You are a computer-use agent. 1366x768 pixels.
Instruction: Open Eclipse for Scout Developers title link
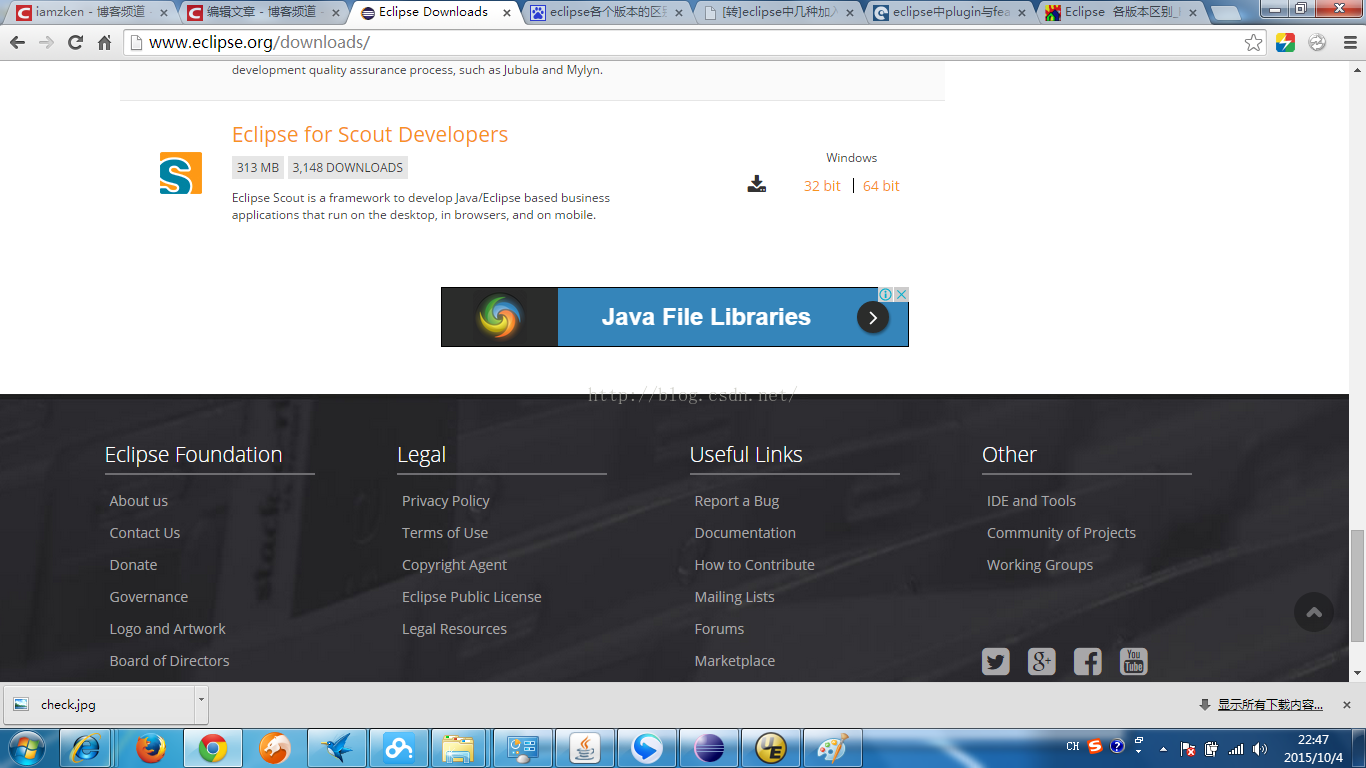point(370,134)
